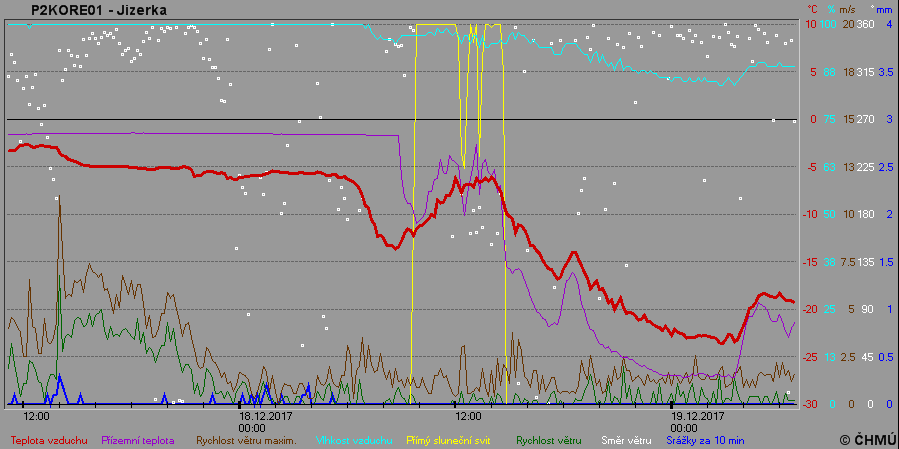Click the red -30 temperature axis value

pos(811,404)
